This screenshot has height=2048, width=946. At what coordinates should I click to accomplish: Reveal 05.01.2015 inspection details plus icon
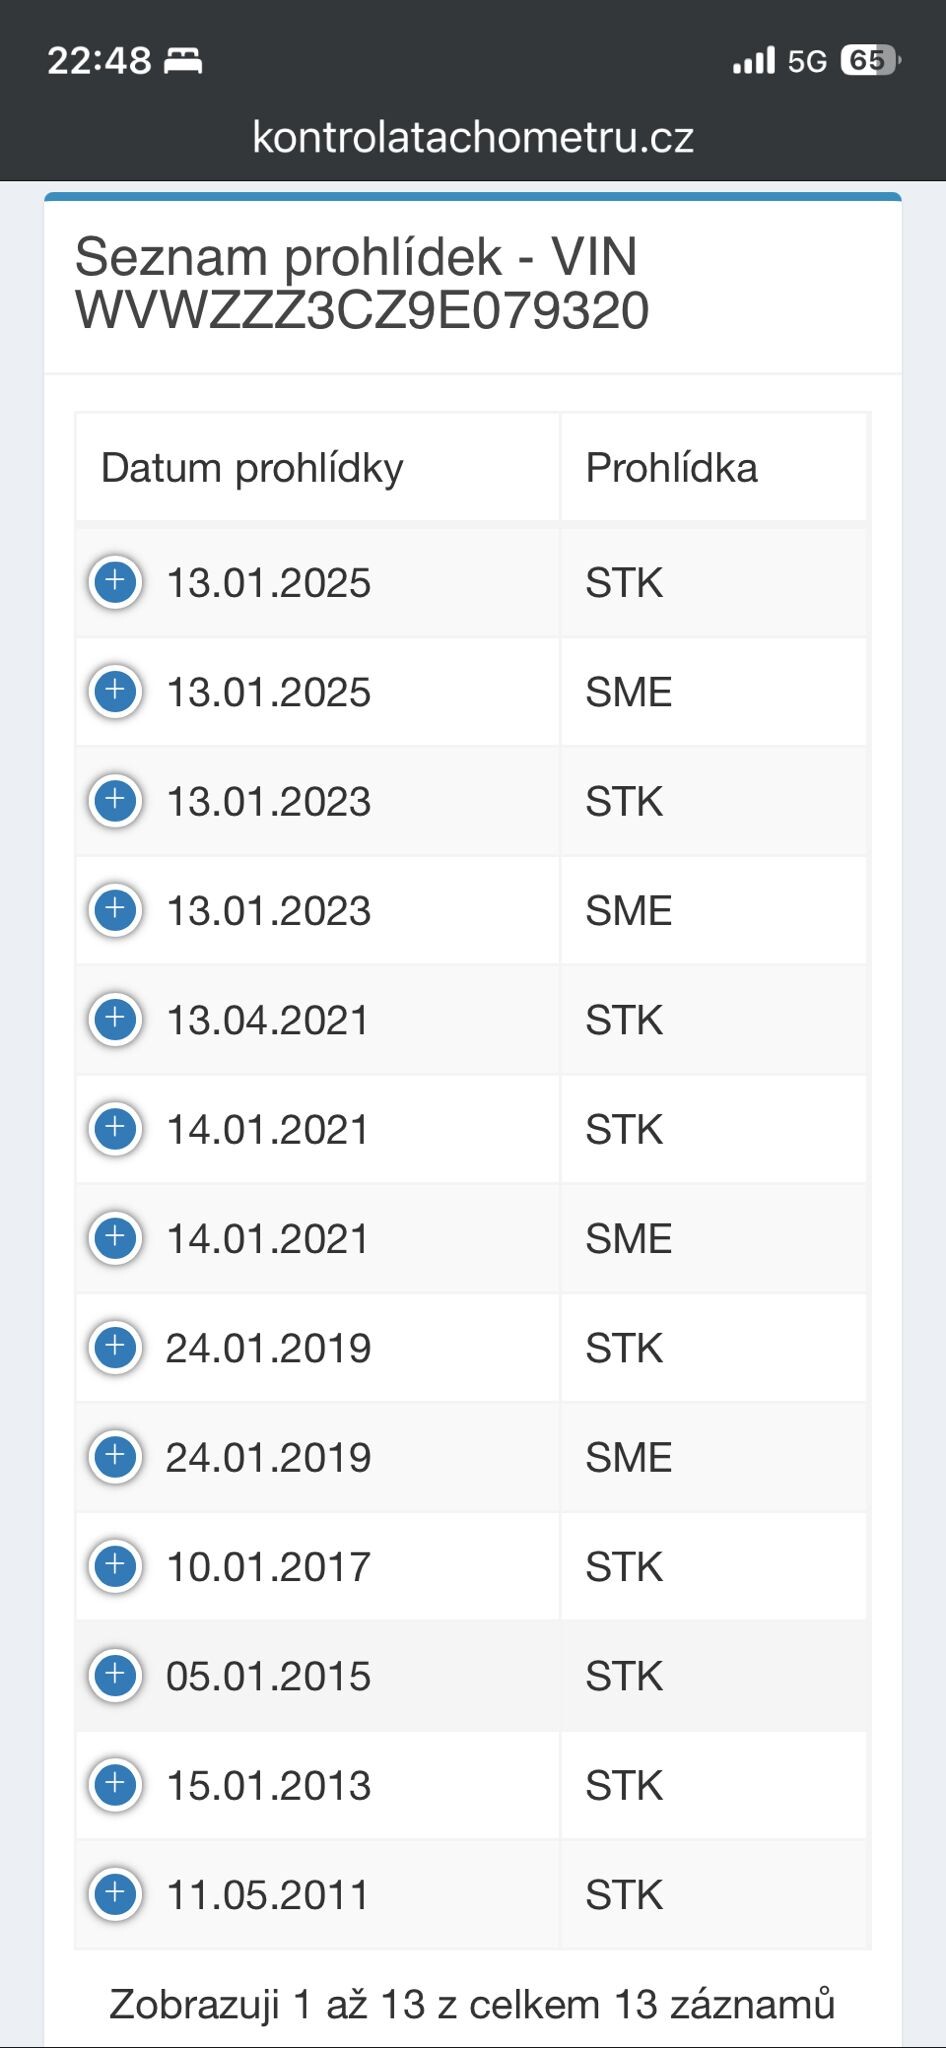pos(115,1675)
